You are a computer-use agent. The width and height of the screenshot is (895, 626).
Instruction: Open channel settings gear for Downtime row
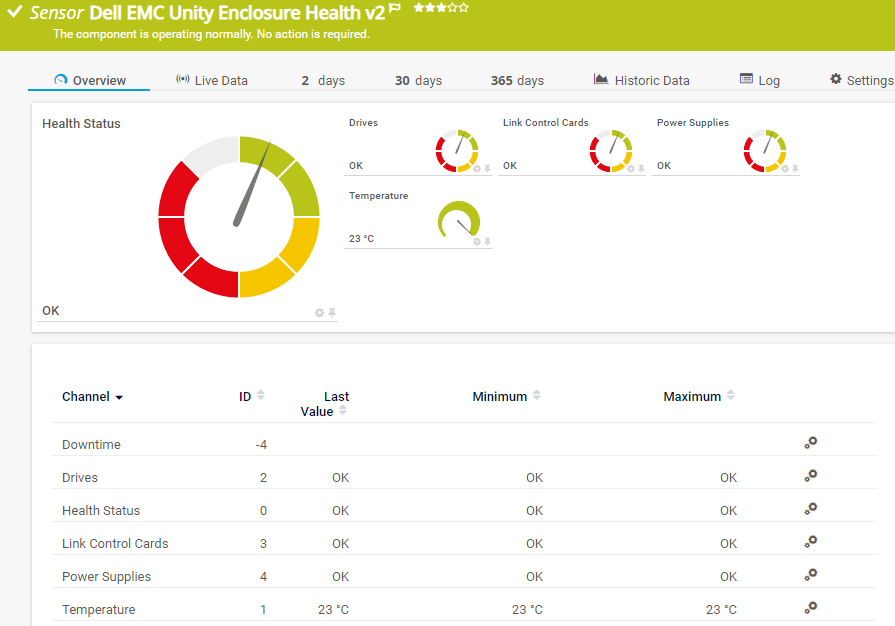(811, 443)
